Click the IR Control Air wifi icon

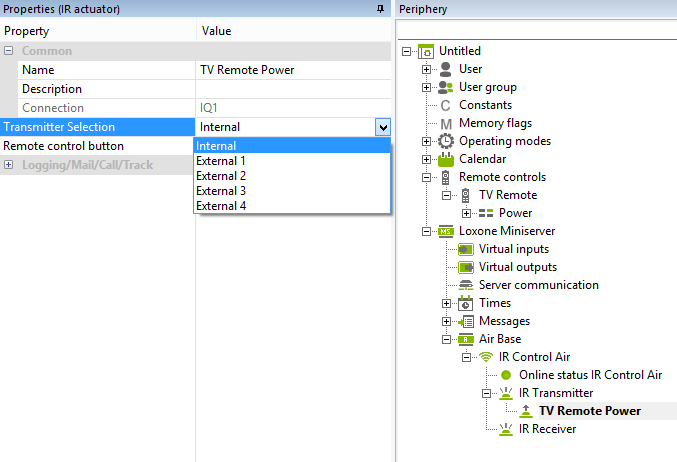click(486, 357)
